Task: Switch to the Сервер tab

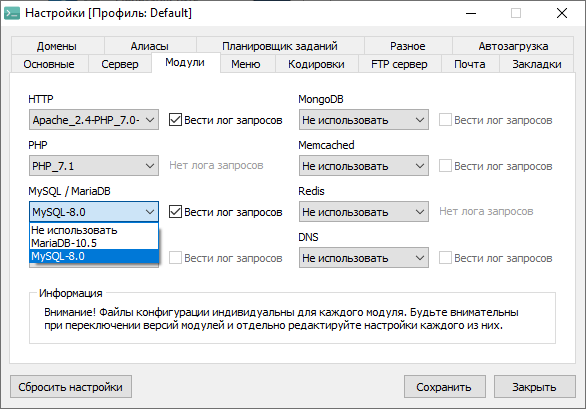Action: 120,64
